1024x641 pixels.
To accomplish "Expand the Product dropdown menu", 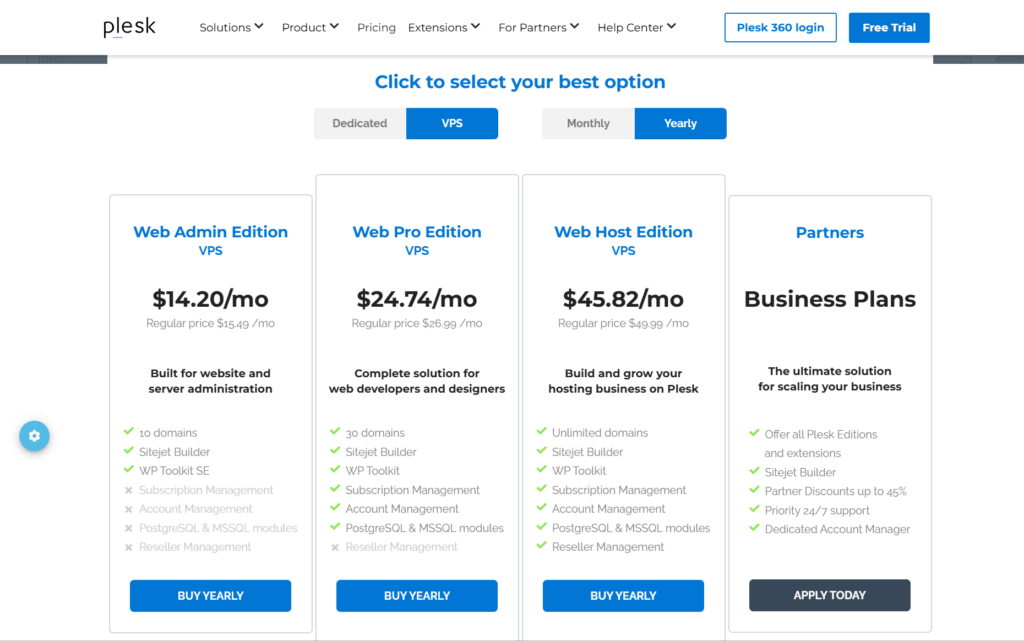I will [310, 27].
